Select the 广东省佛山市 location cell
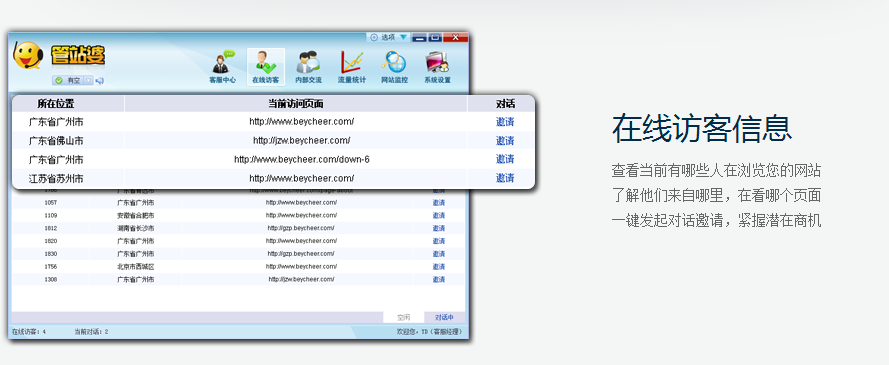This screenshot has width=889, height=365. click(56, 141)
